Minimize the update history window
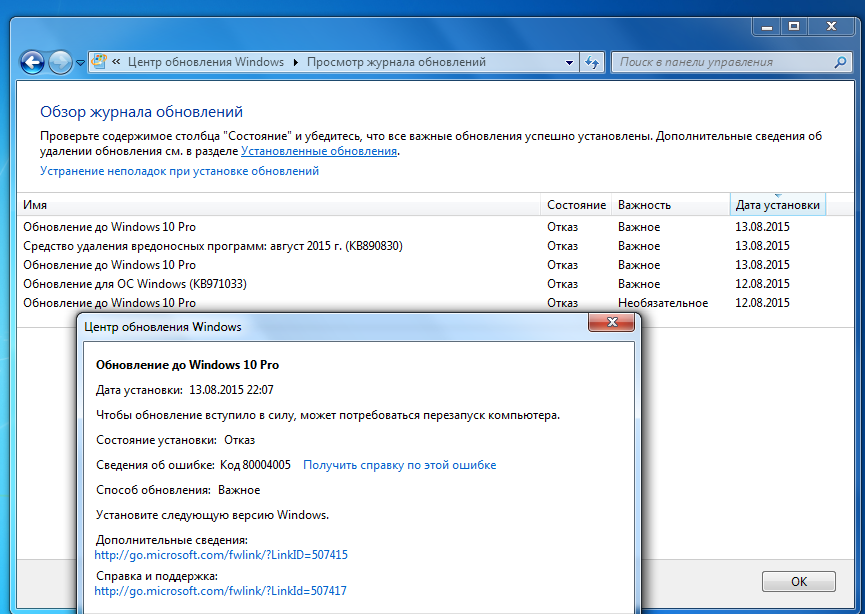865x614 pixels. (767, 26)
